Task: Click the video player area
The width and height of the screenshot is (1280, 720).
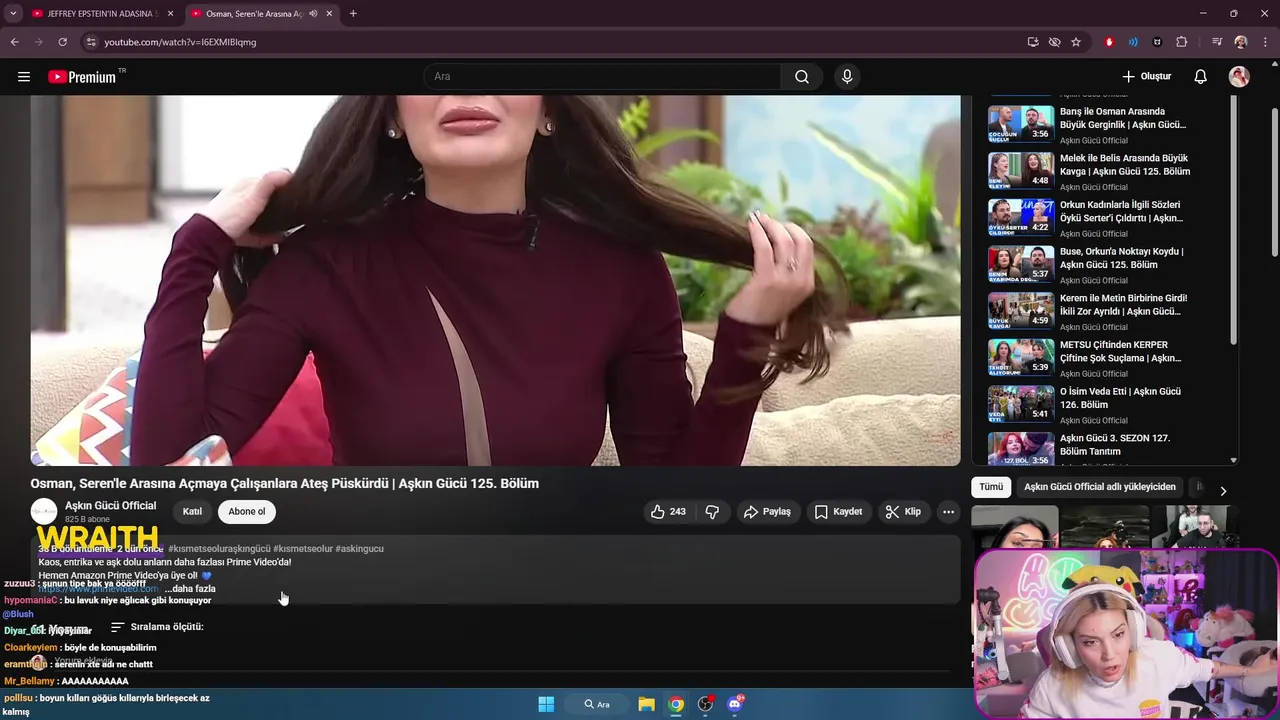Action: pos(495,280)
